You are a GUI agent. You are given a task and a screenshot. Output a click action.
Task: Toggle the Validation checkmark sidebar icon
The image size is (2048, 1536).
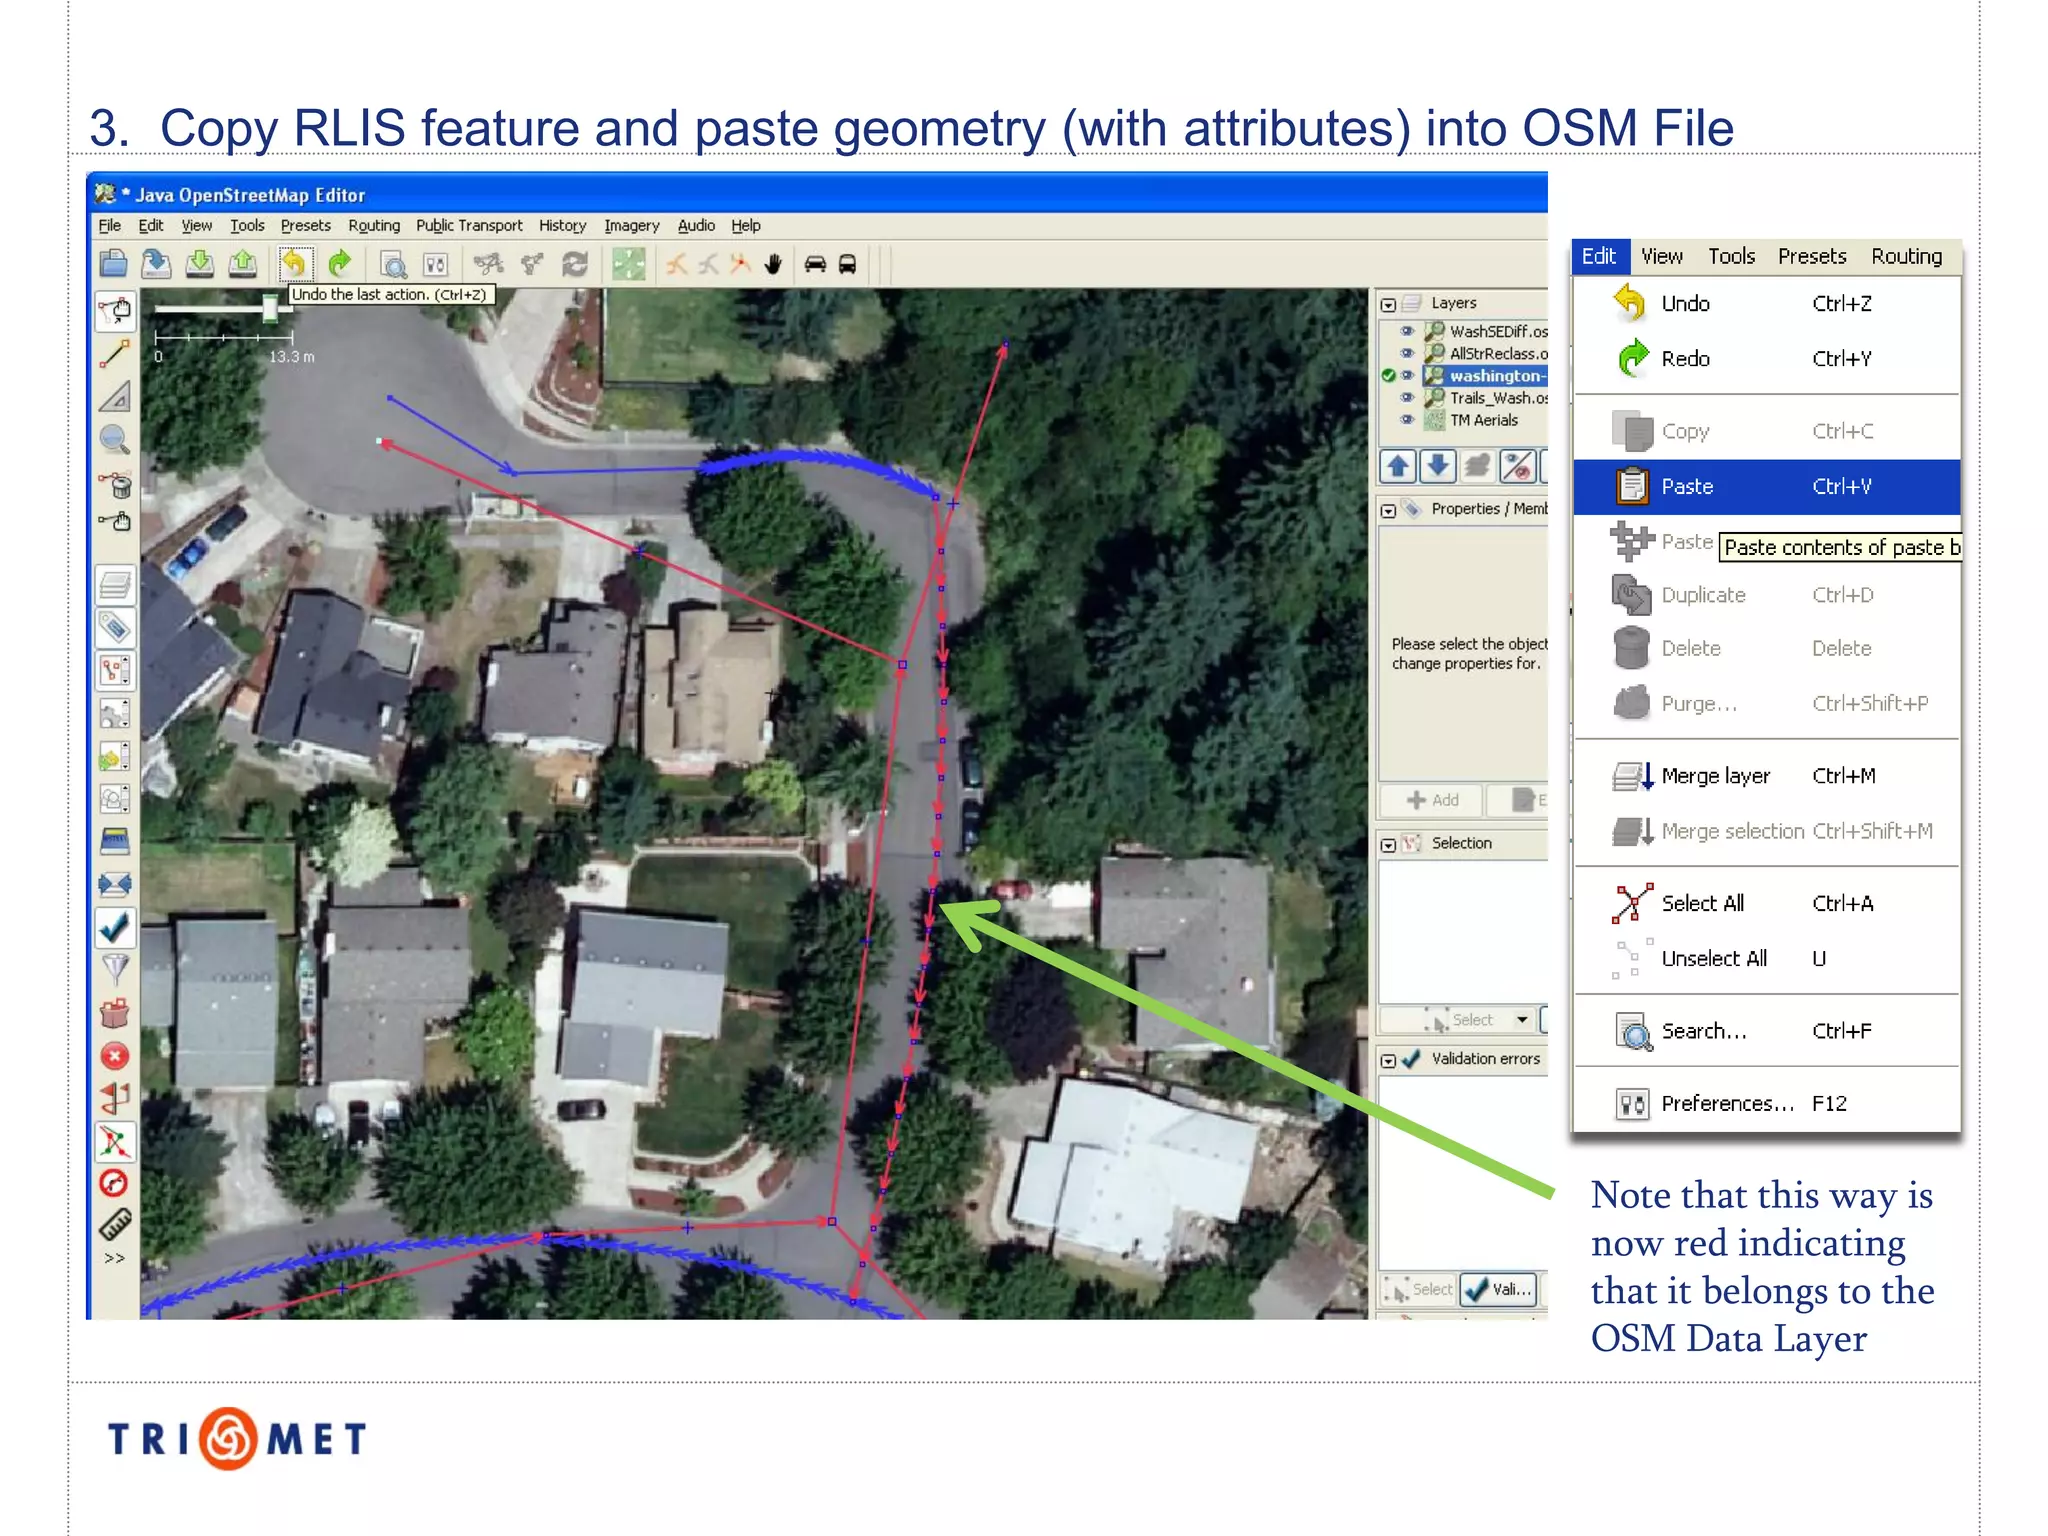[x=115, y=928]
